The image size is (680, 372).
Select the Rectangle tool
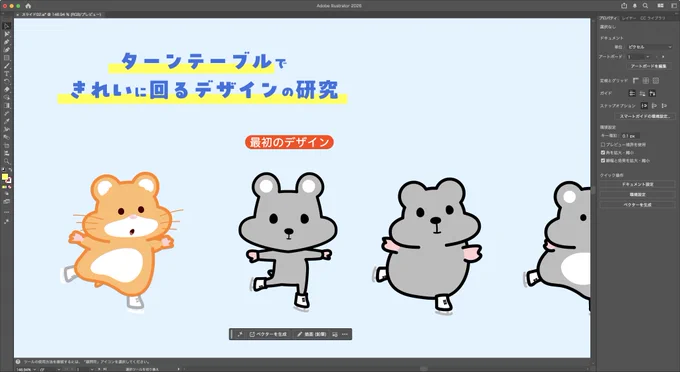click(7, 58)
